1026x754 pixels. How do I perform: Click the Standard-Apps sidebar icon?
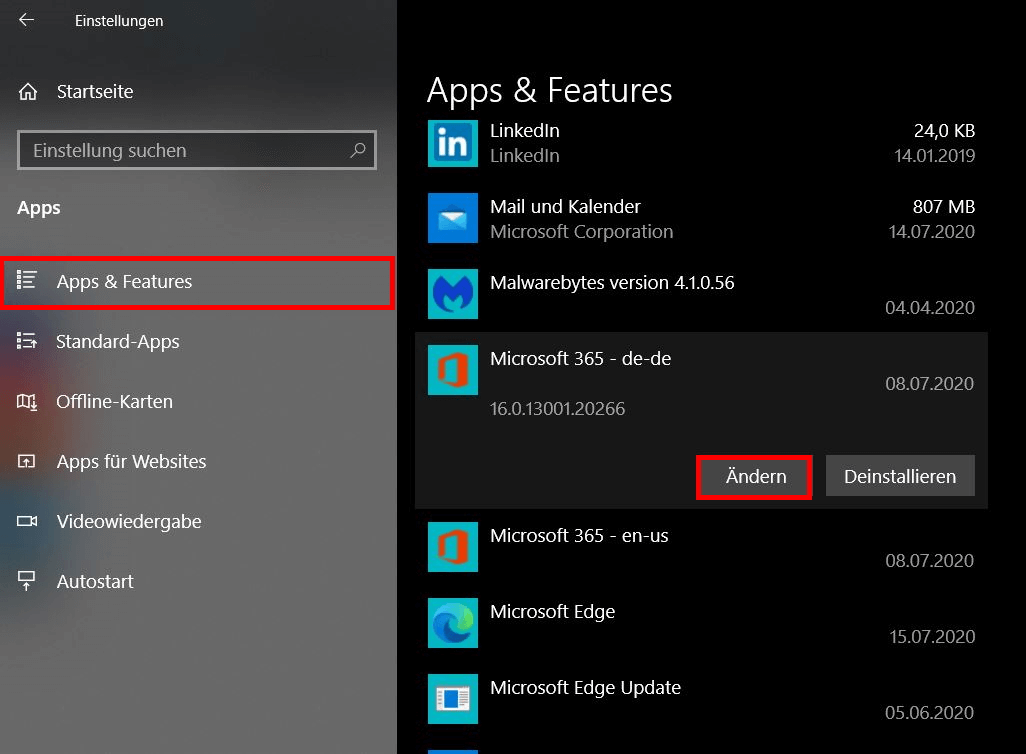(x=26, y=340)
